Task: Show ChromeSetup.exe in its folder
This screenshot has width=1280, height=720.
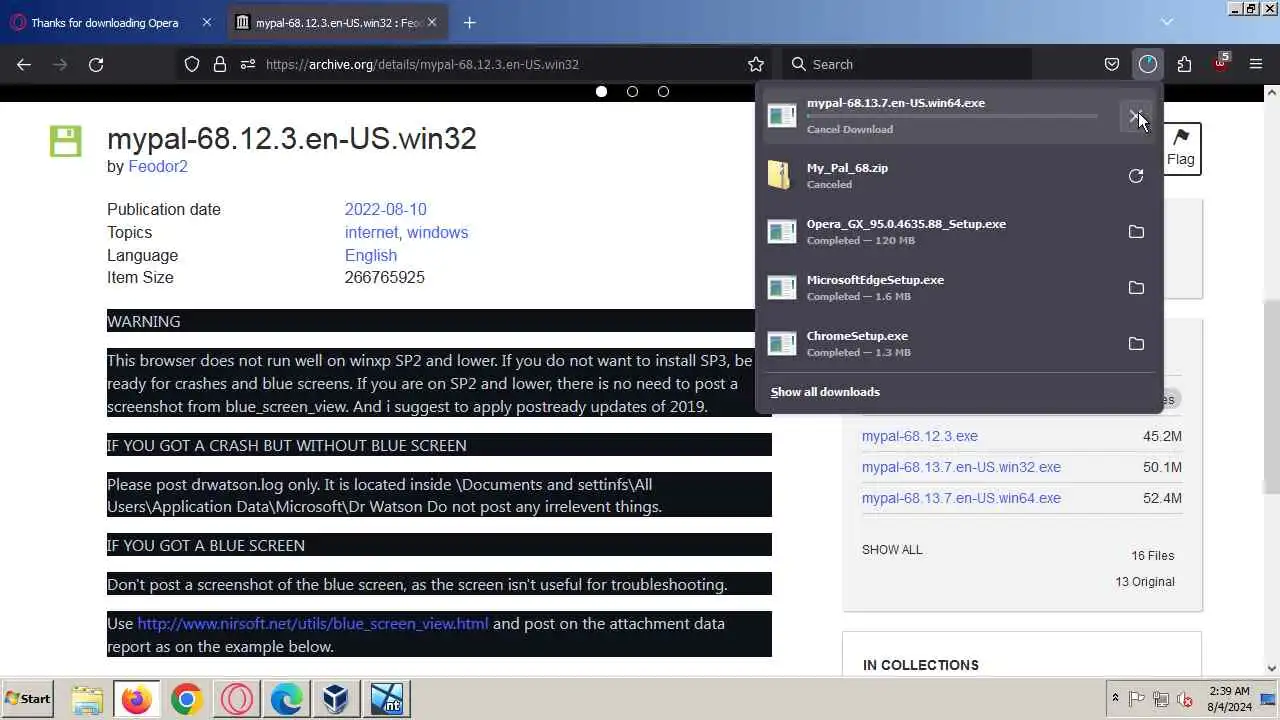Action: pyautogui.click(x=1136, y=344)
